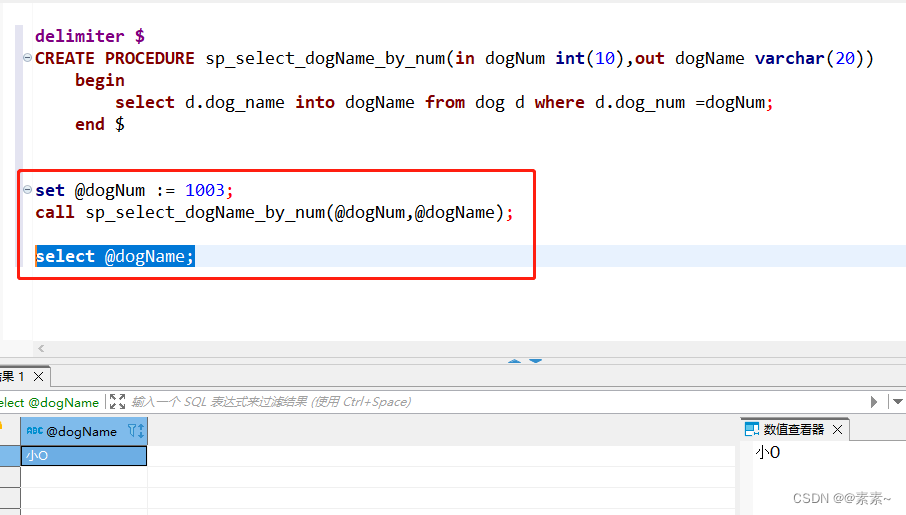This screenshot has width=906, height=515.
Task: Switch to the 数值查看器 tab
Action: [x=793, y=429]
